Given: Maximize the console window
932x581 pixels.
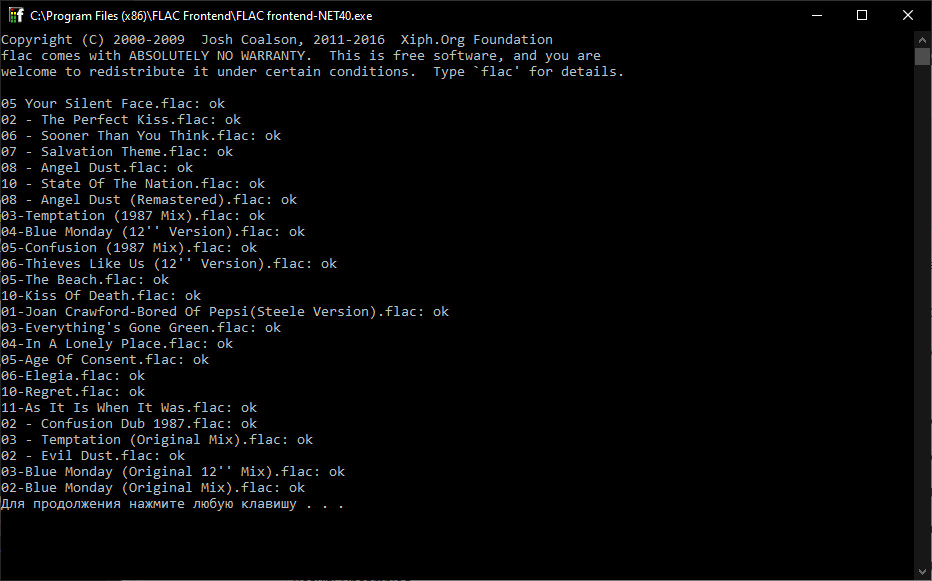Looking at the screenshot, I should 862,15.
